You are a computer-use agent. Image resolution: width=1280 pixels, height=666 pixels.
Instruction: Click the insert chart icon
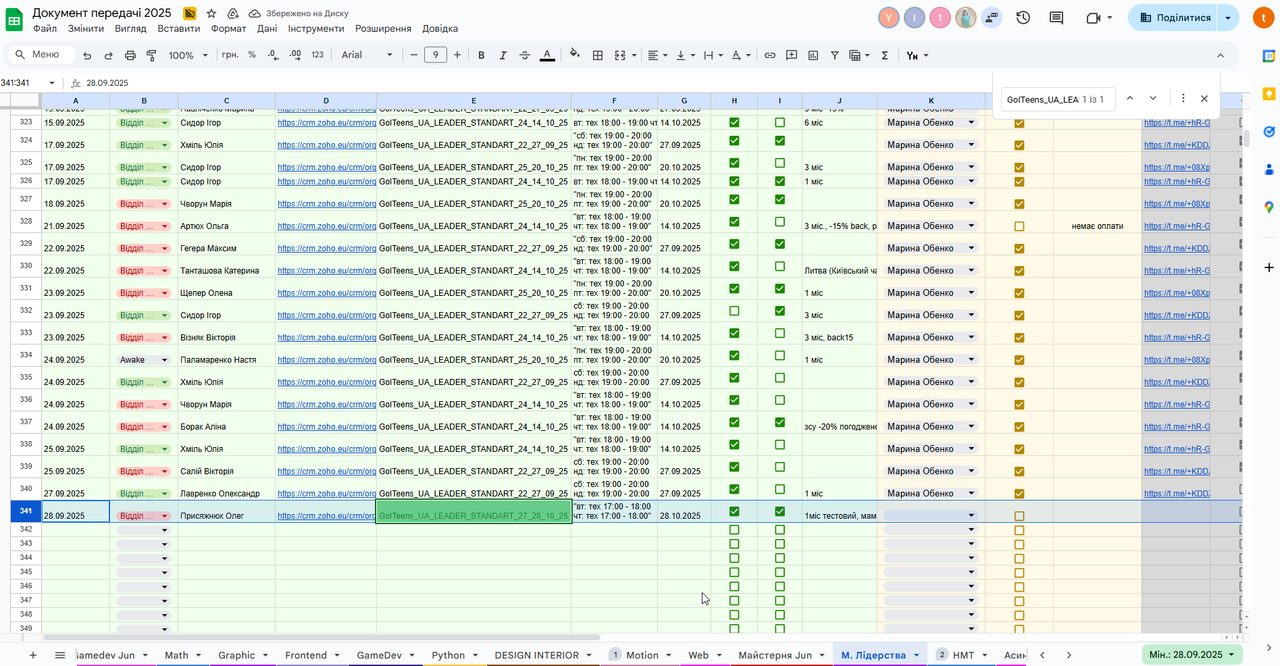click(x=813, y=55)
